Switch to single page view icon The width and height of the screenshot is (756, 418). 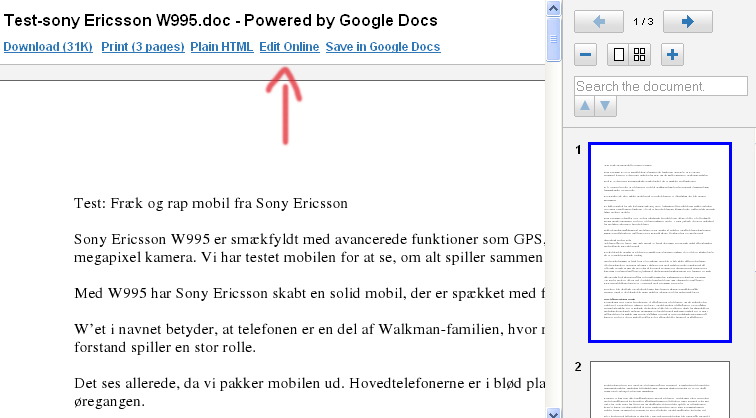[619, 54]
